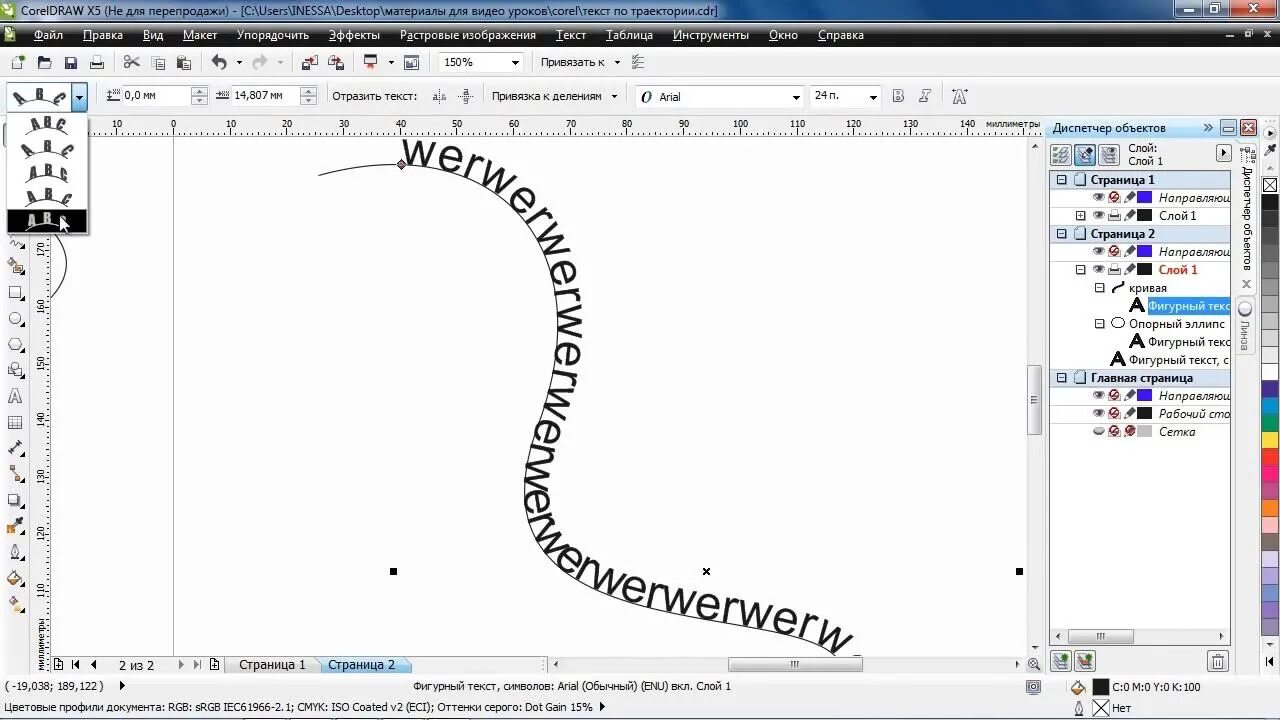Open the font name dropdown
This screenshot has height=720, width=1280.
pyautogui.click(x=796, y=97)
